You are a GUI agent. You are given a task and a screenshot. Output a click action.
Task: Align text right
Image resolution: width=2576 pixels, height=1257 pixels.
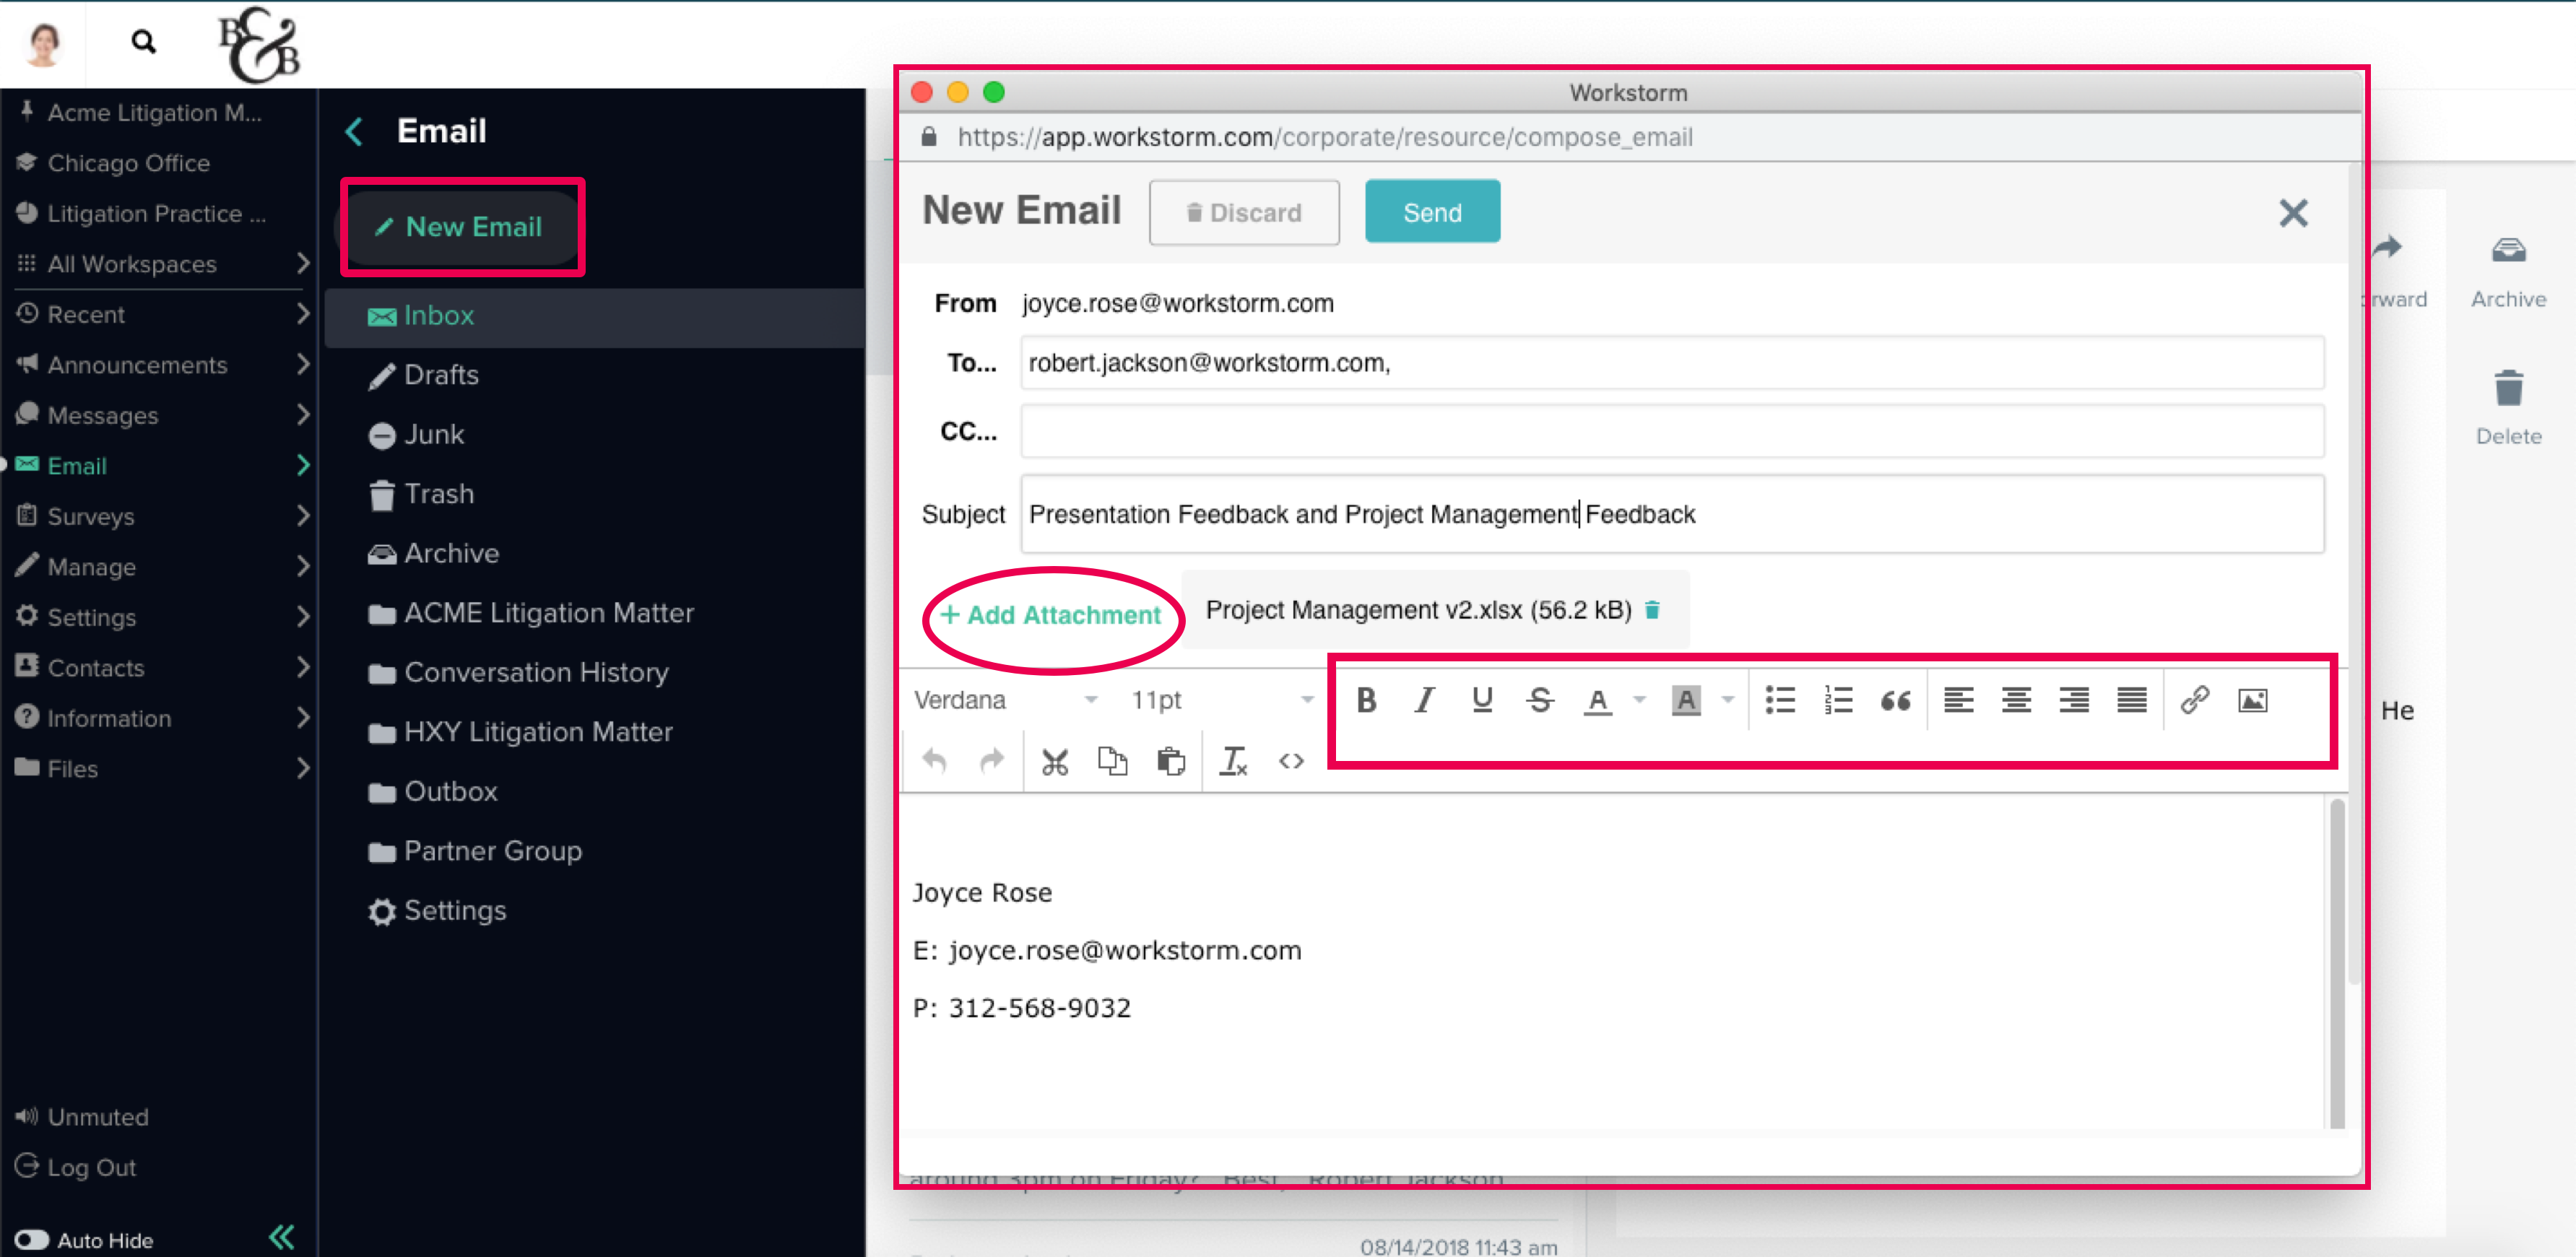pos(2074,700)
